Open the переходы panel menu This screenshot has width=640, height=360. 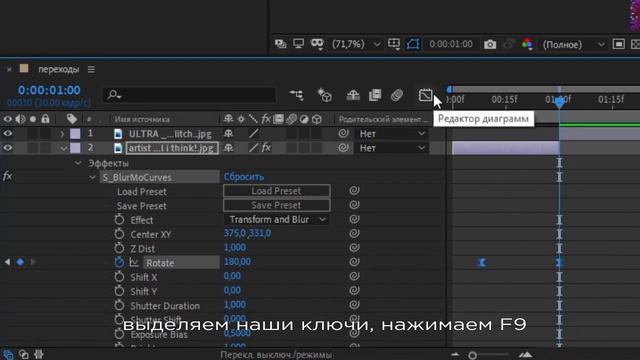tap(91, 69)
